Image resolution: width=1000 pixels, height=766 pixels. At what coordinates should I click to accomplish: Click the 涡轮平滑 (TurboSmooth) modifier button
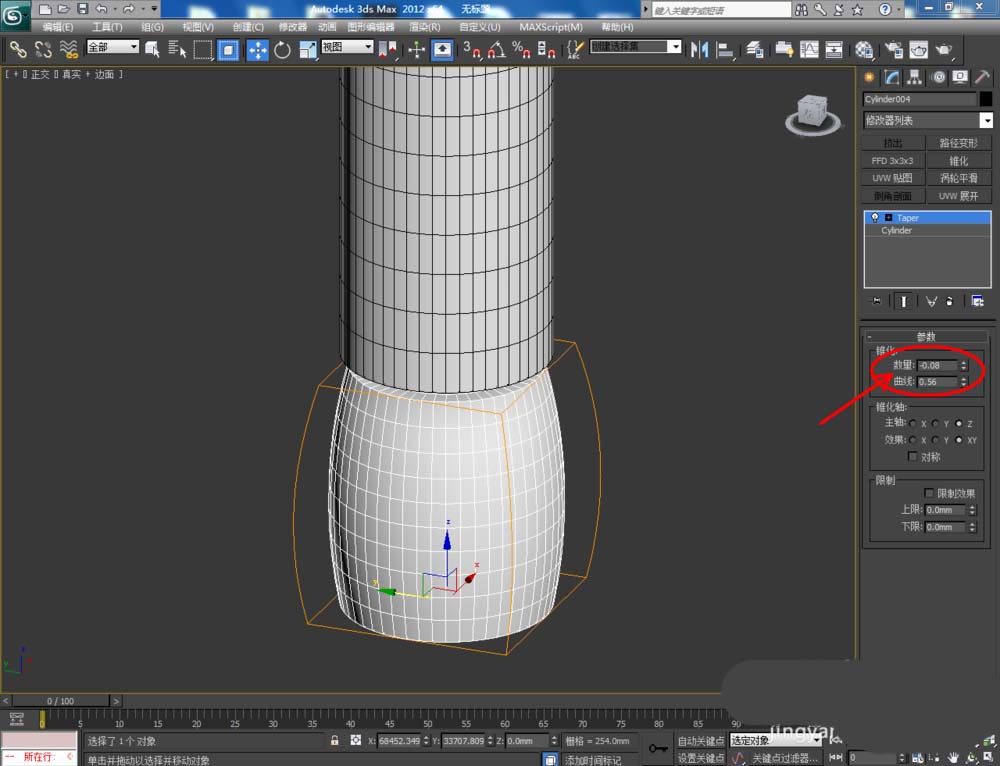point(958,178)
